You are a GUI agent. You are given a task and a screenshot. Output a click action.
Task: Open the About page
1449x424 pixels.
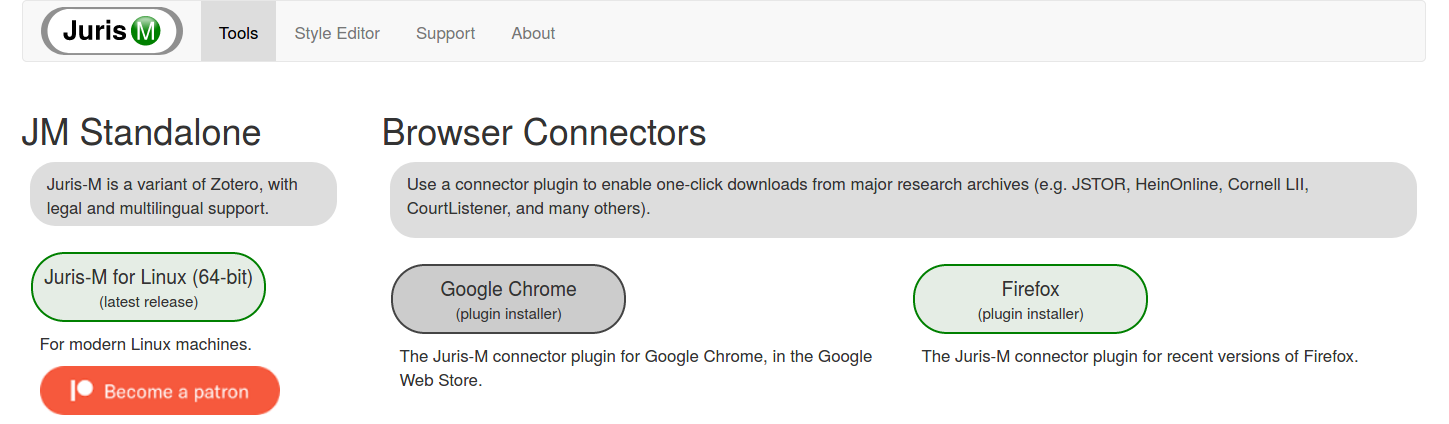coord(533,33)
